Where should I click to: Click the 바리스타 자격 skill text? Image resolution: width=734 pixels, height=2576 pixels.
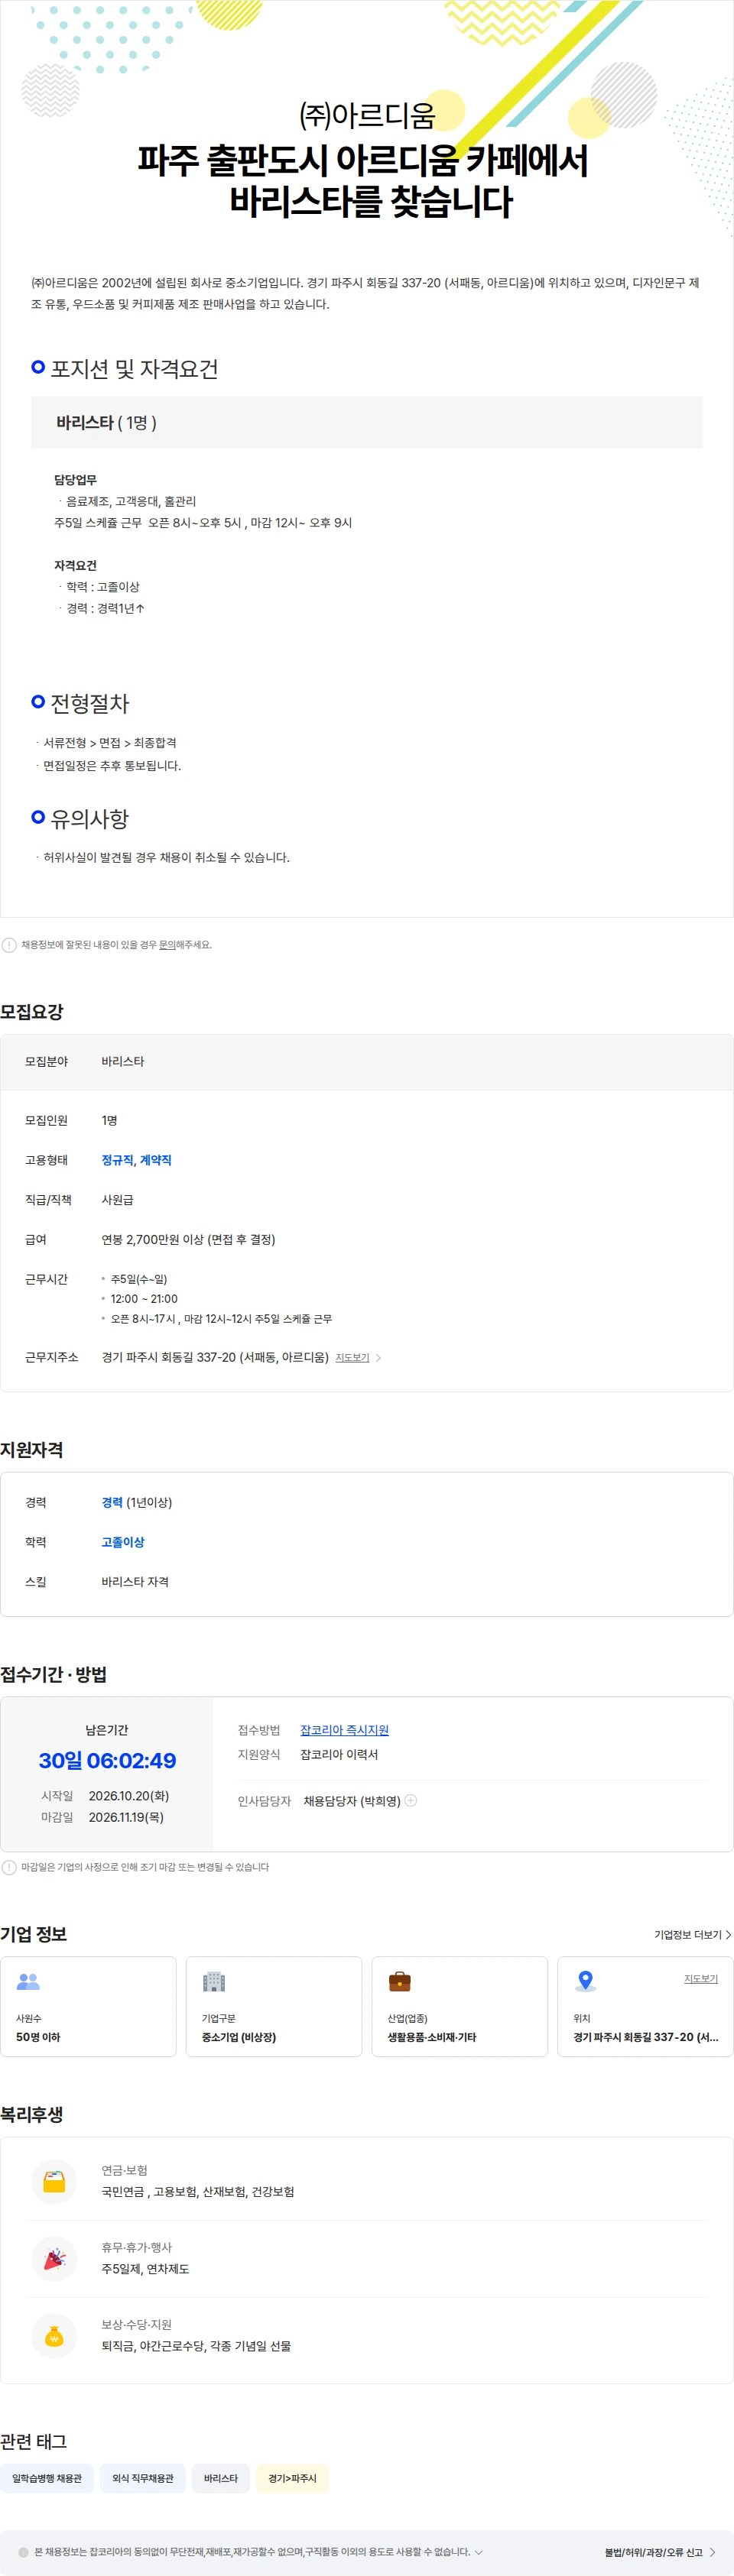coord(135,1582)
